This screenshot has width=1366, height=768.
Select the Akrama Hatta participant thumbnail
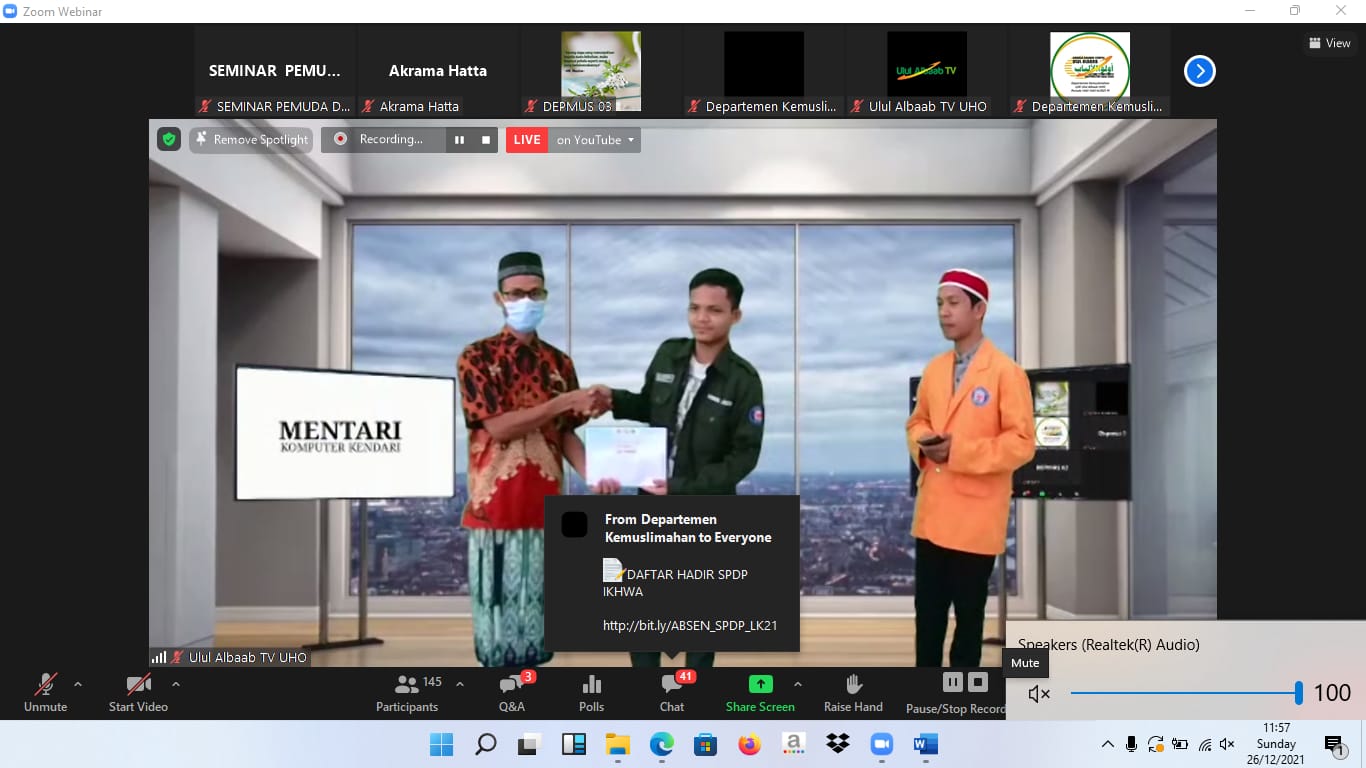[x=438, y=71]
